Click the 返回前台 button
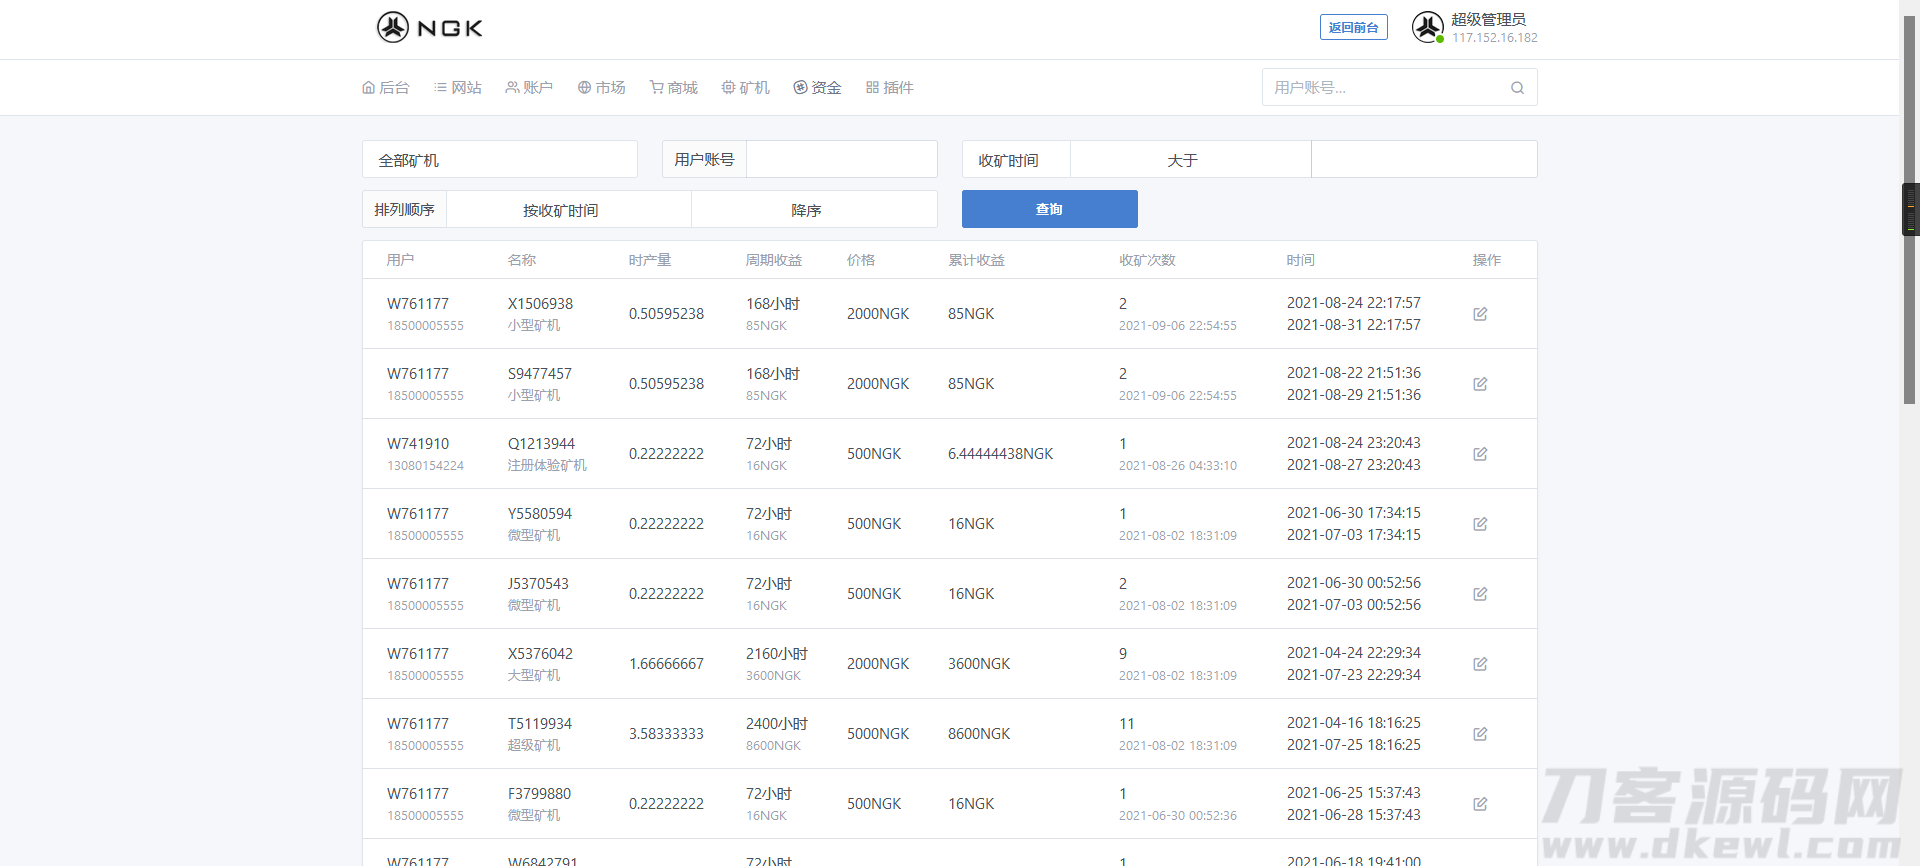The width and height of the screenshot is (1920, 866). click(1353, 28)
